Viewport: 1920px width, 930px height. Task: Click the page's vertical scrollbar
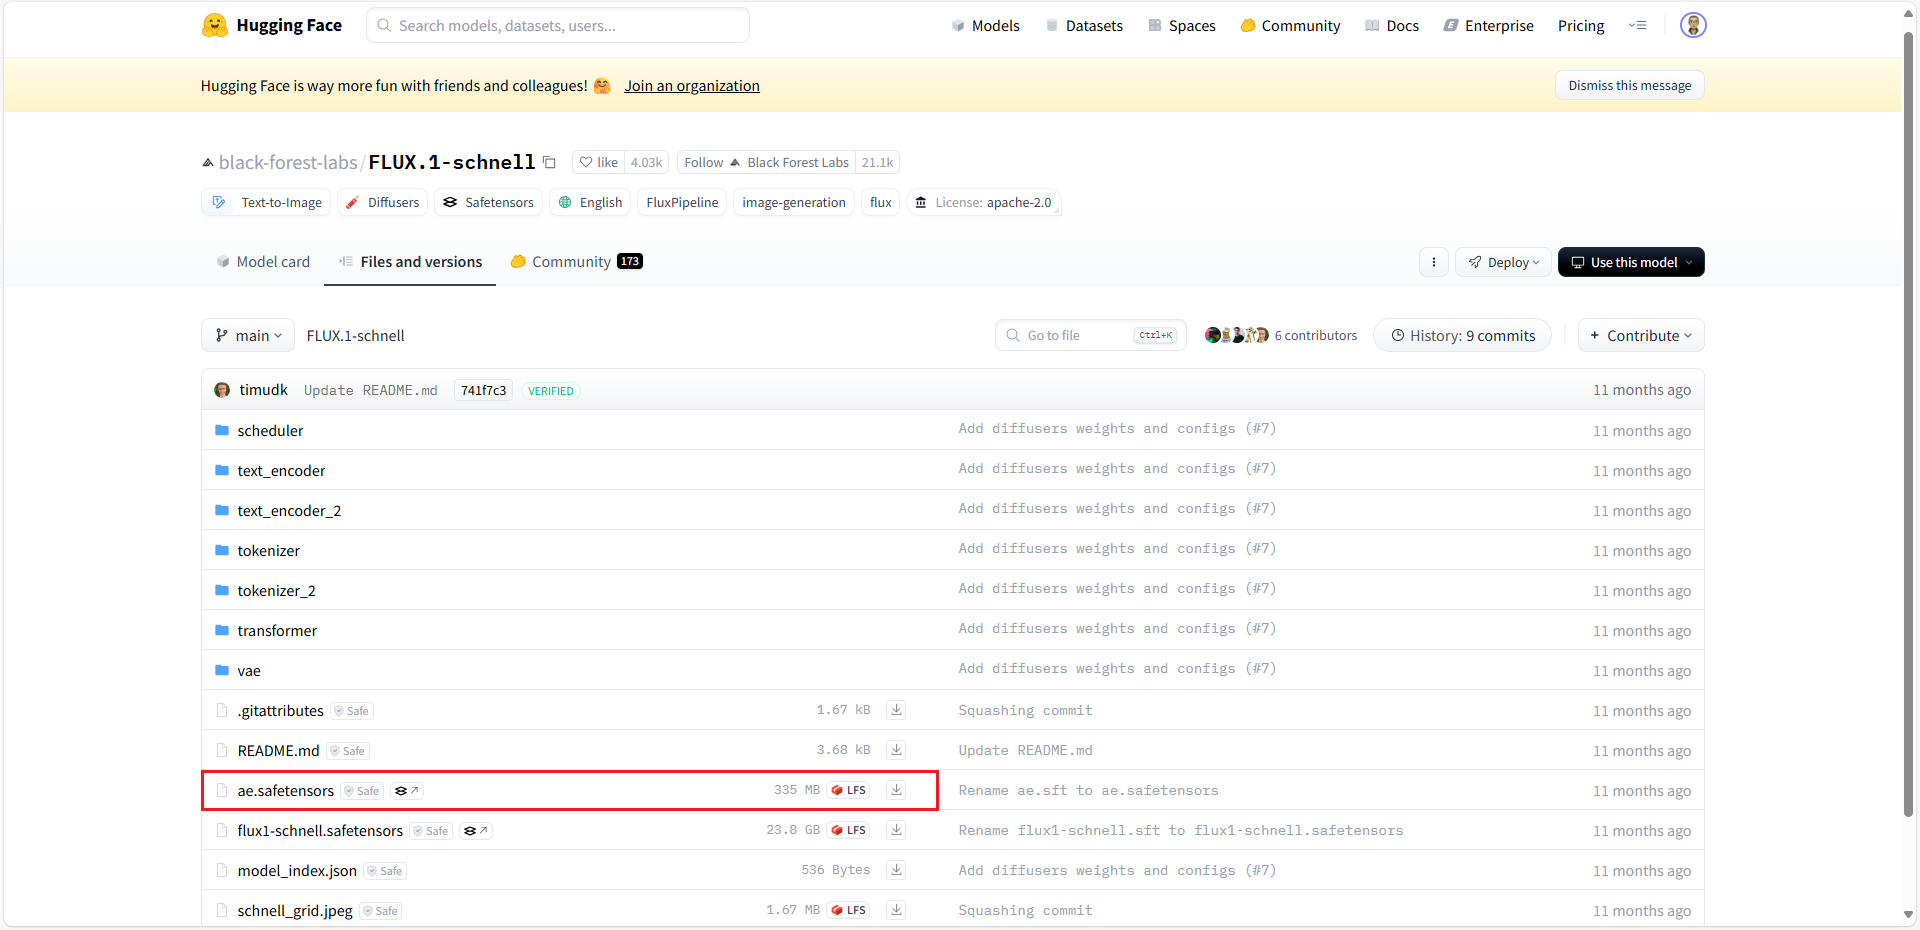1908,400
